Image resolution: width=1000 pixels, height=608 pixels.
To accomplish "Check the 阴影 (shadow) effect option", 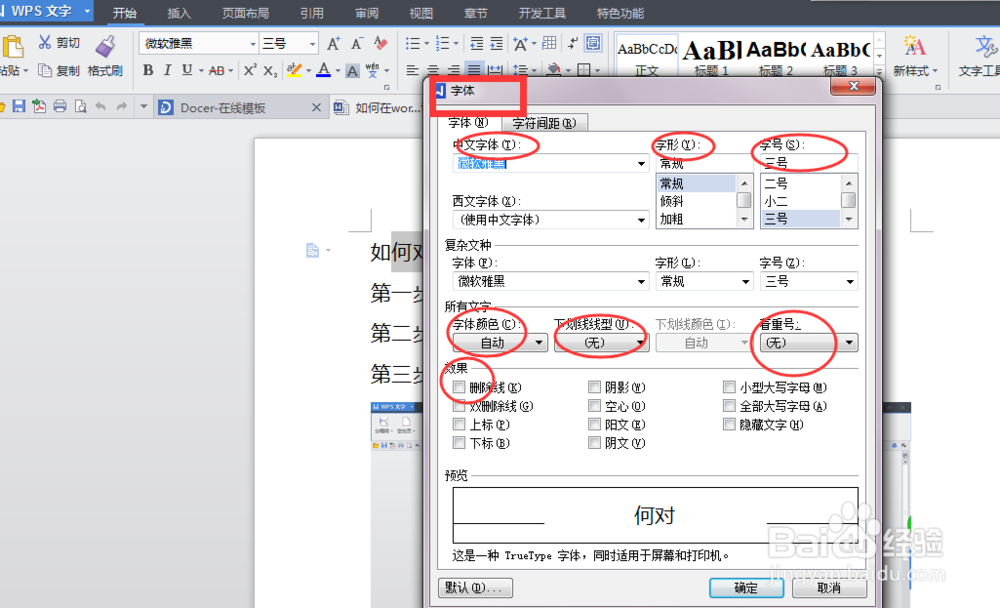I will pyautogui.click(x=595, y=387).
